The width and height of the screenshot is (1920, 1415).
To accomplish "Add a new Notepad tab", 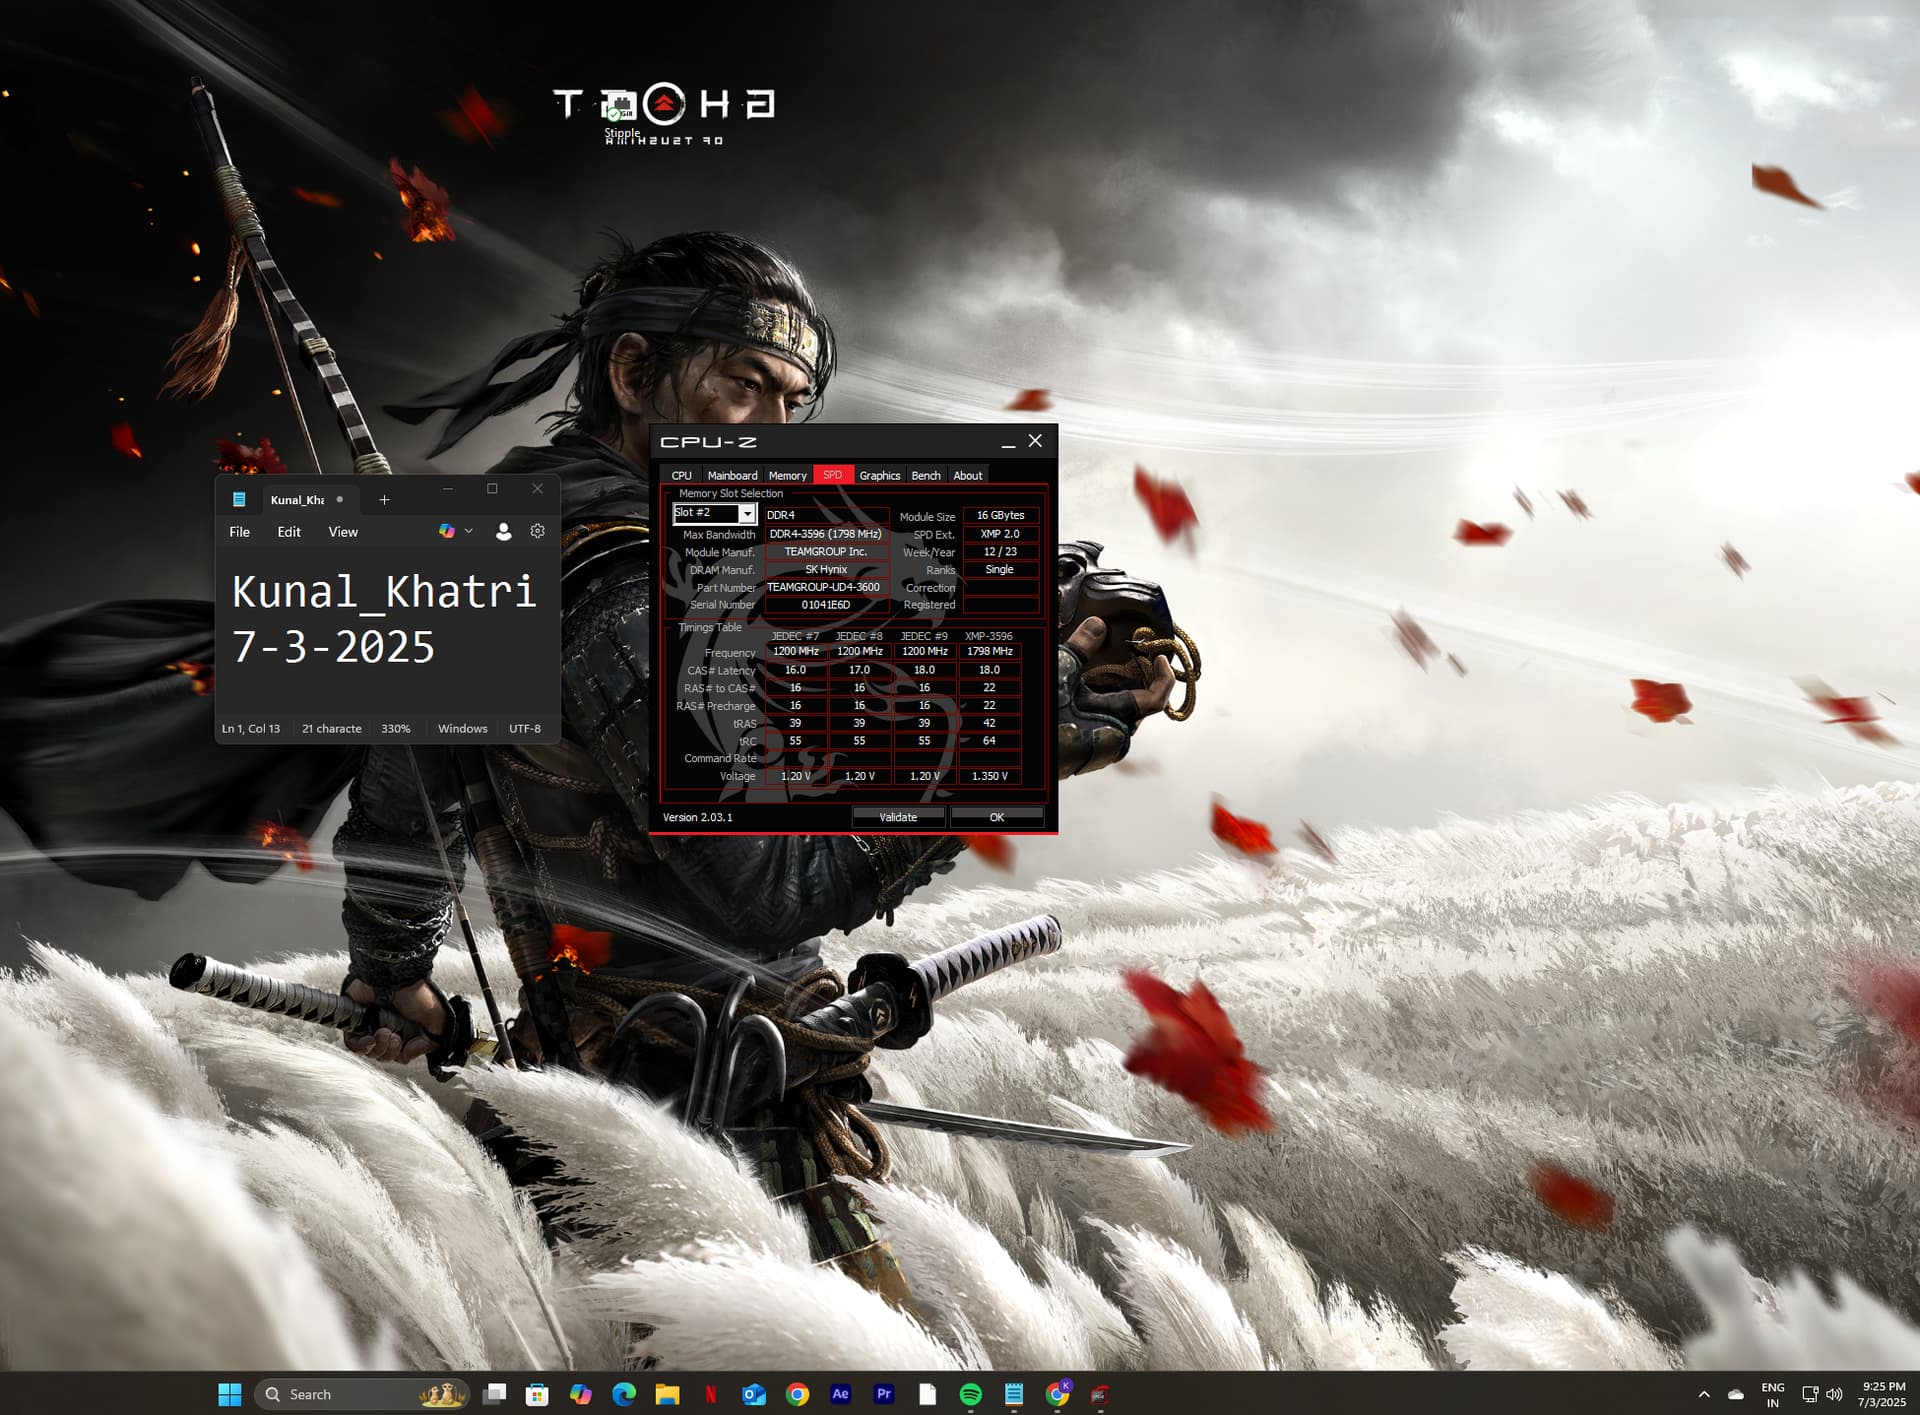I will point(384,500).
